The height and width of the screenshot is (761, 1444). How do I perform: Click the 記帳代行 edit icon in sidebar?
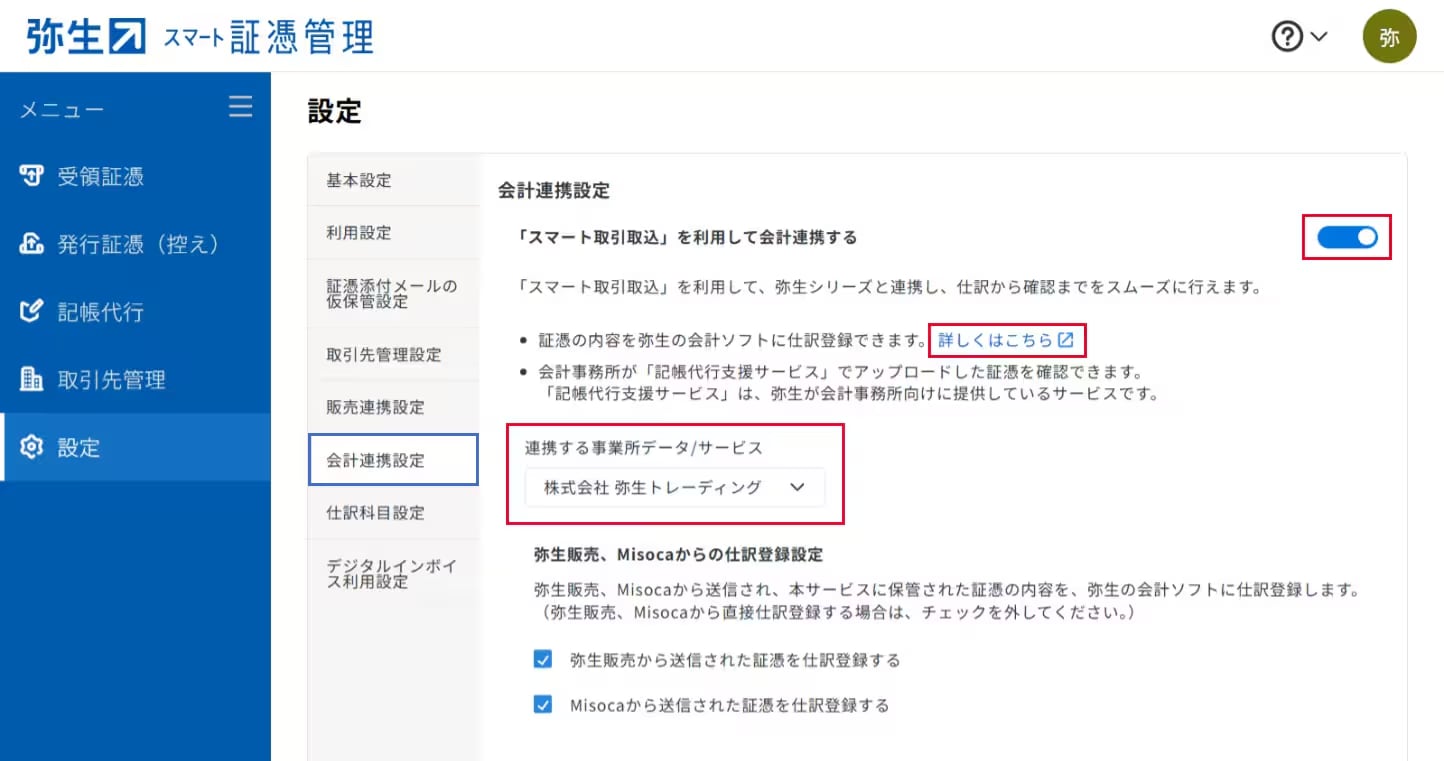click(x=32, y=312)
